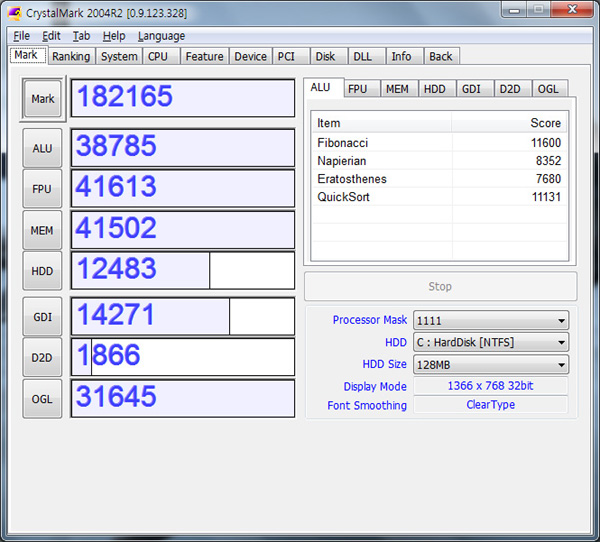Screen dimensions: 600x542
Task: Open the Tab menu
Action: click(82, 36)
